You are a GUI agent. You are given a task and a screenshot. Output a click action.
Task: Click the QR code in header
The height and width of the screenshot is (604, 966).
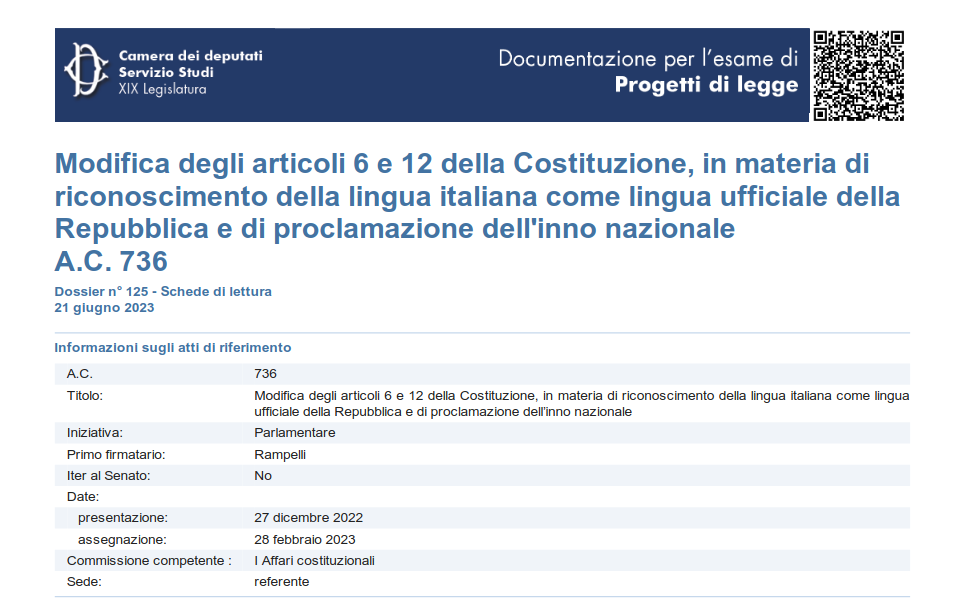pos(858,76)
